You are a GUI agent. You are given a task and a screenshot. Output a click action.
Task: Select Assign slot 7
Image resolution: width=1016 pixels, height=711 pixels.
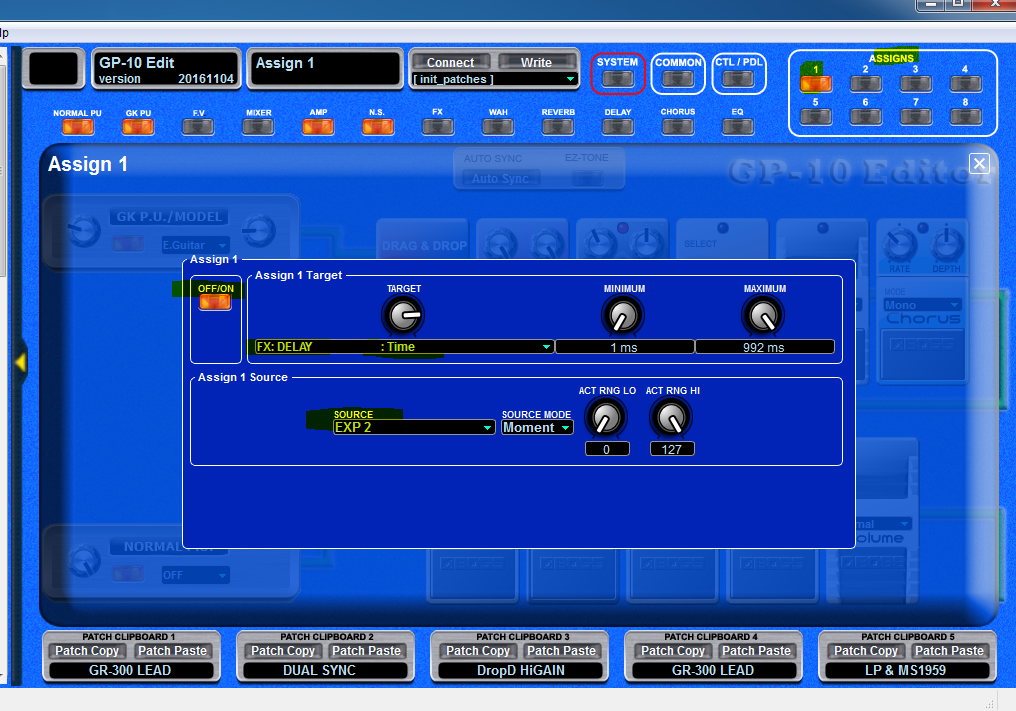point(916,117)
